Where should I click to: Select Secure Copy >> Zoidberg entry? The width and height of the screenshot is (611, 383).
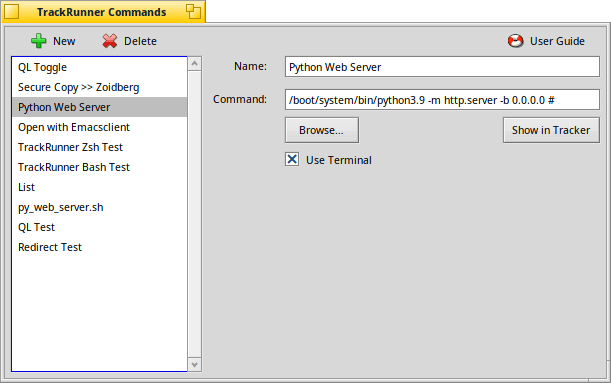point(99,87)
